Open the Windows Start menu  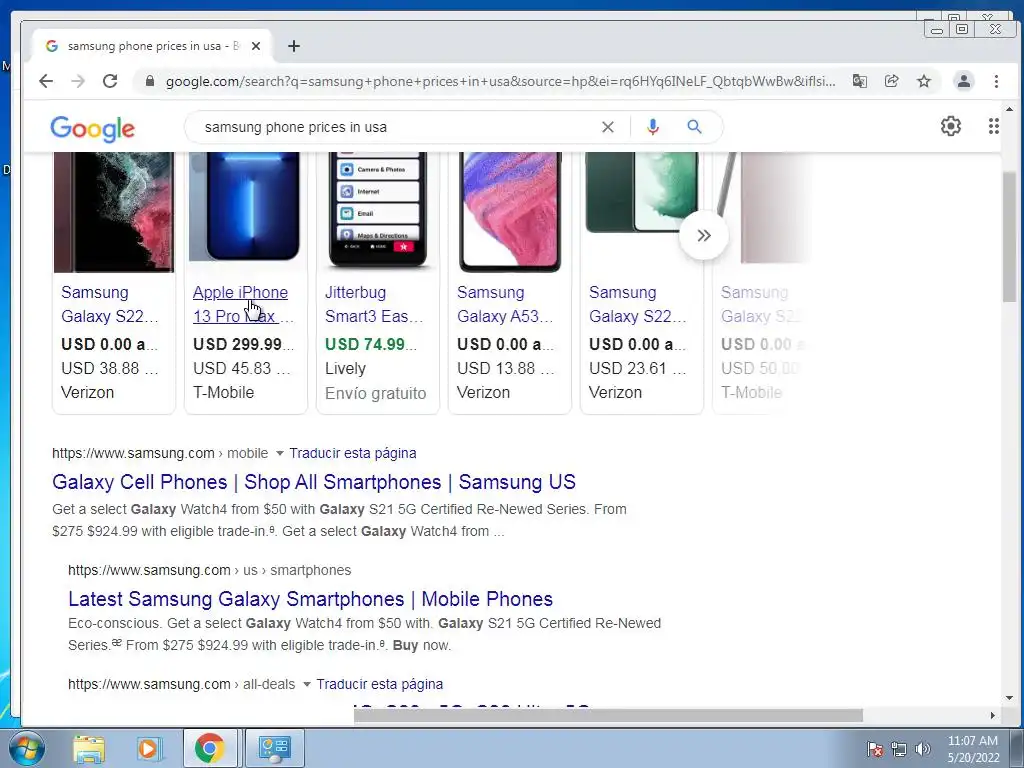[26, 748]
